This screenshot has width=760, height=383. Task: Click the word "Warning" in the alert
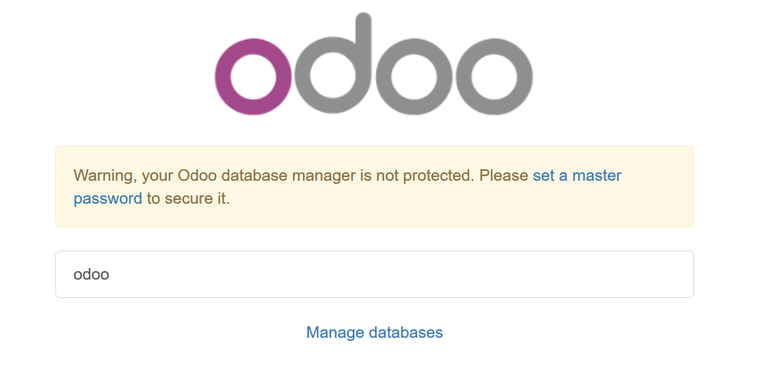(x=105, y=175)
